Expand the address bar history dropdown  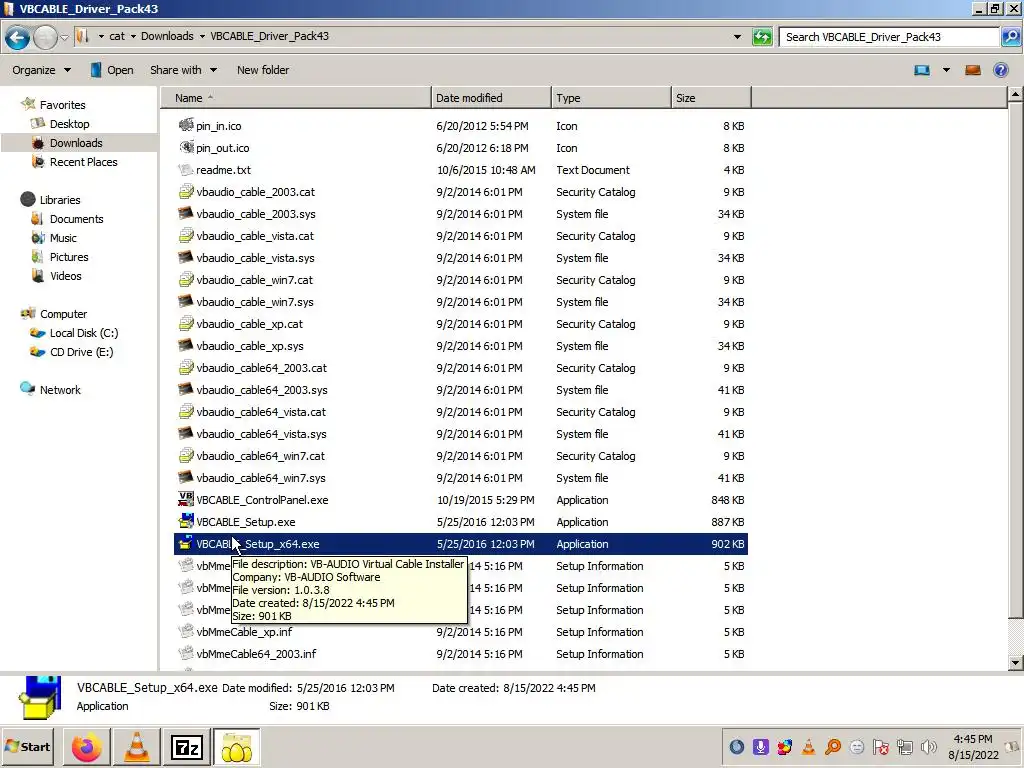point(737,37)
